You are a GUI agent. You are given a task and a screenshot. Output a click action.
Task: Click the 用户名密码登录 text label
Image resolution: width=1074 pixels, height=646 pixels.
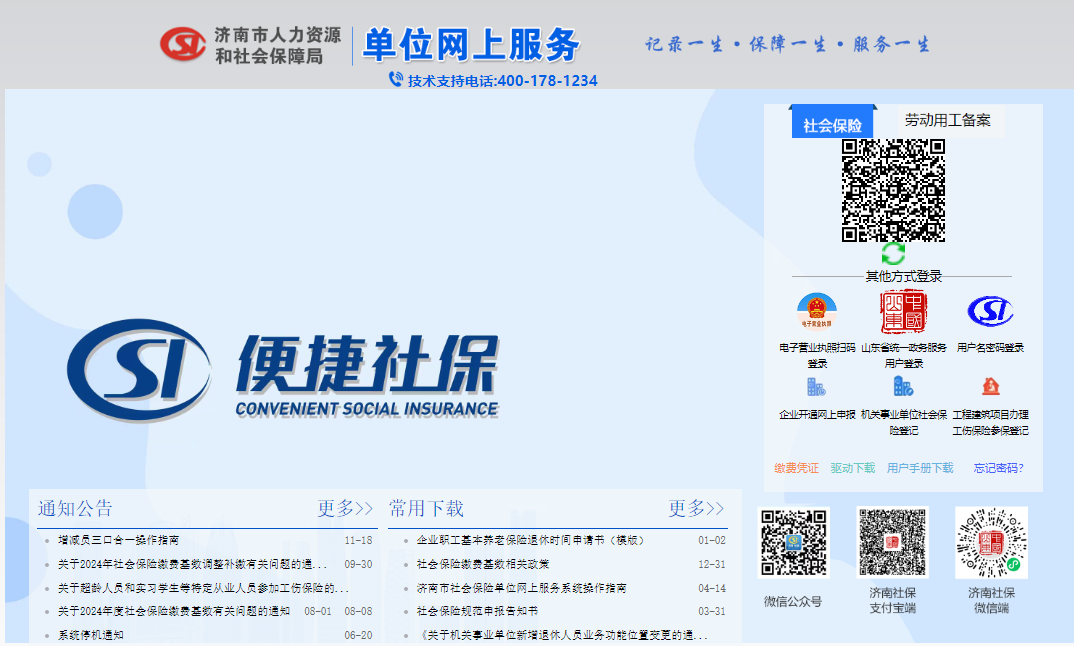(990, 347)
